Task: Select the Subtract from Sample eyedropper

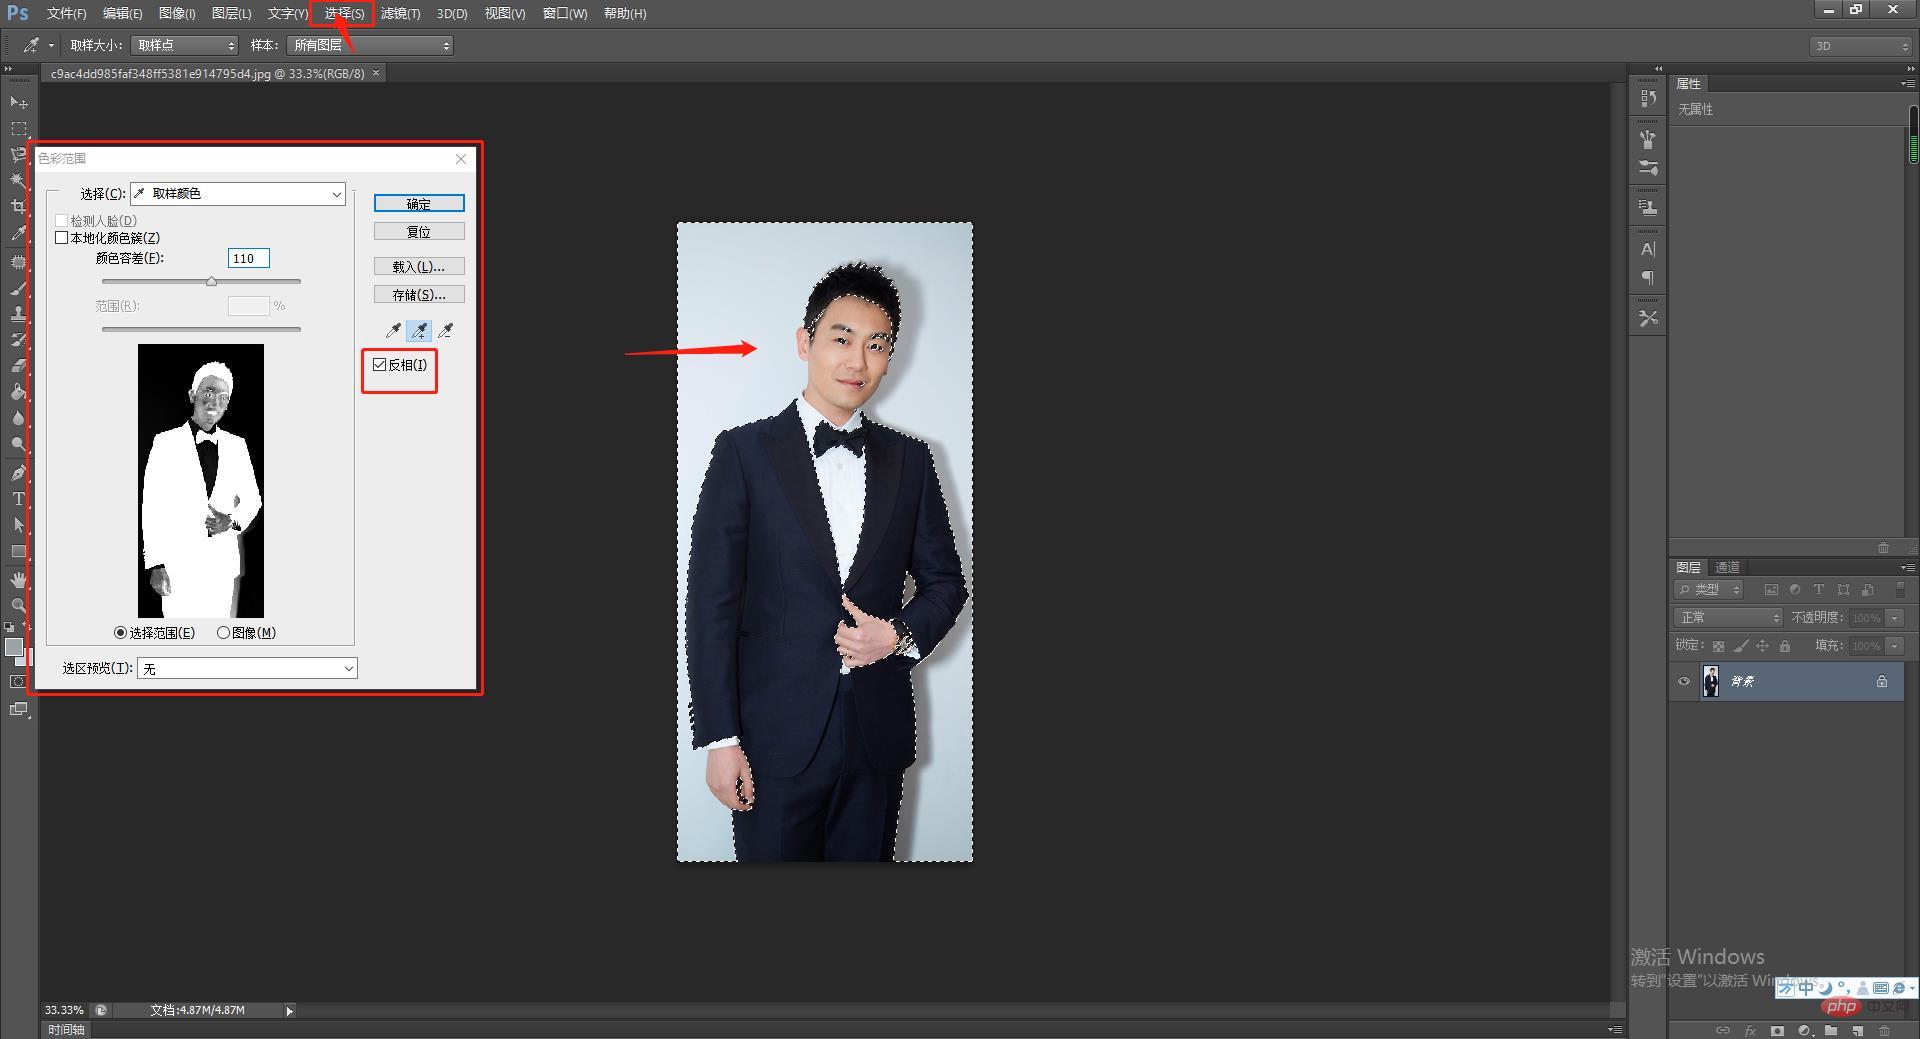Action: [446, 330]
